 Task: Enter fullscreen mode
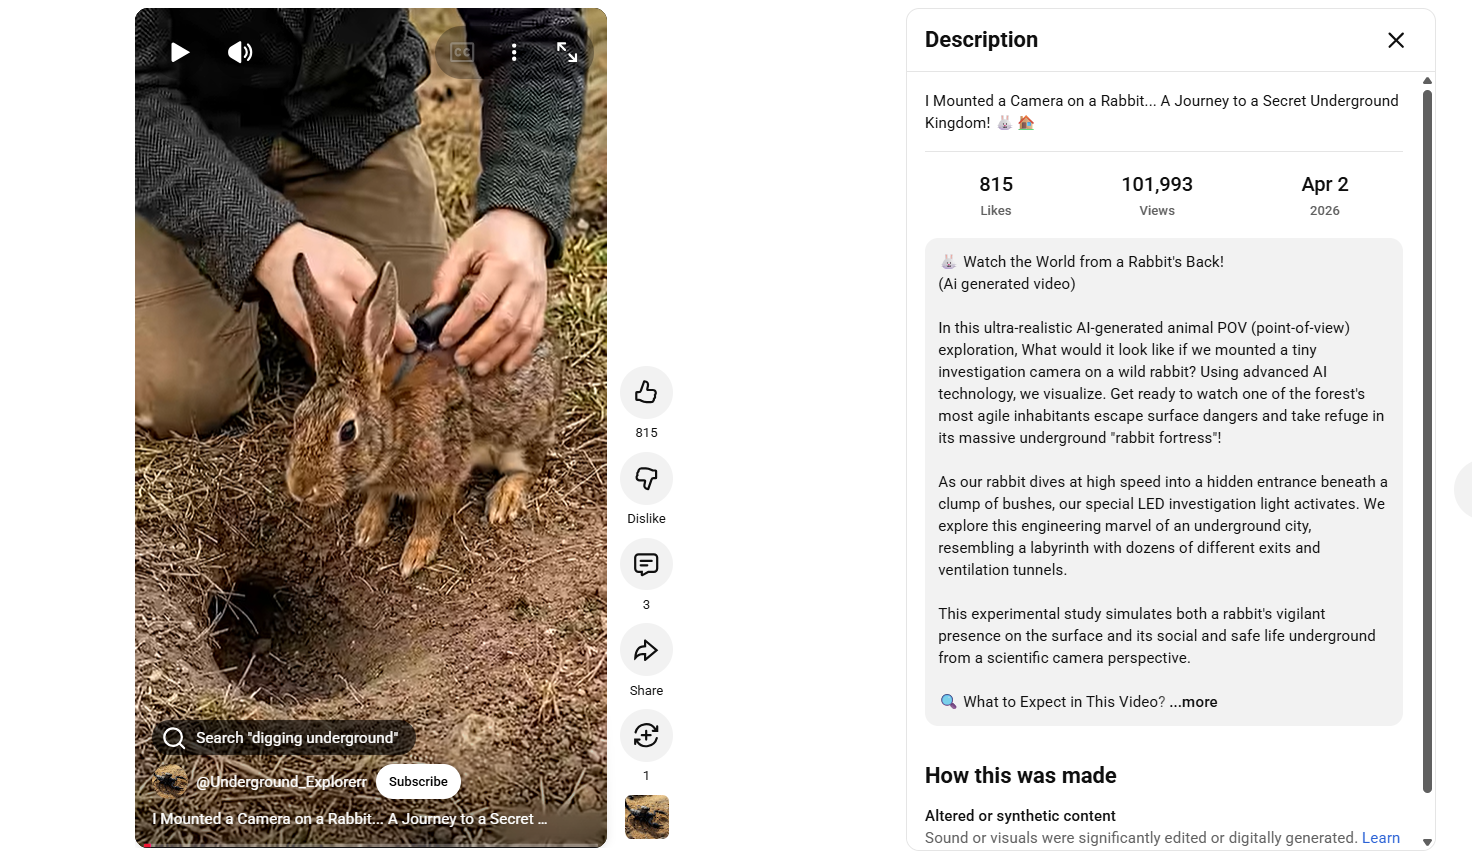(567, 52)
